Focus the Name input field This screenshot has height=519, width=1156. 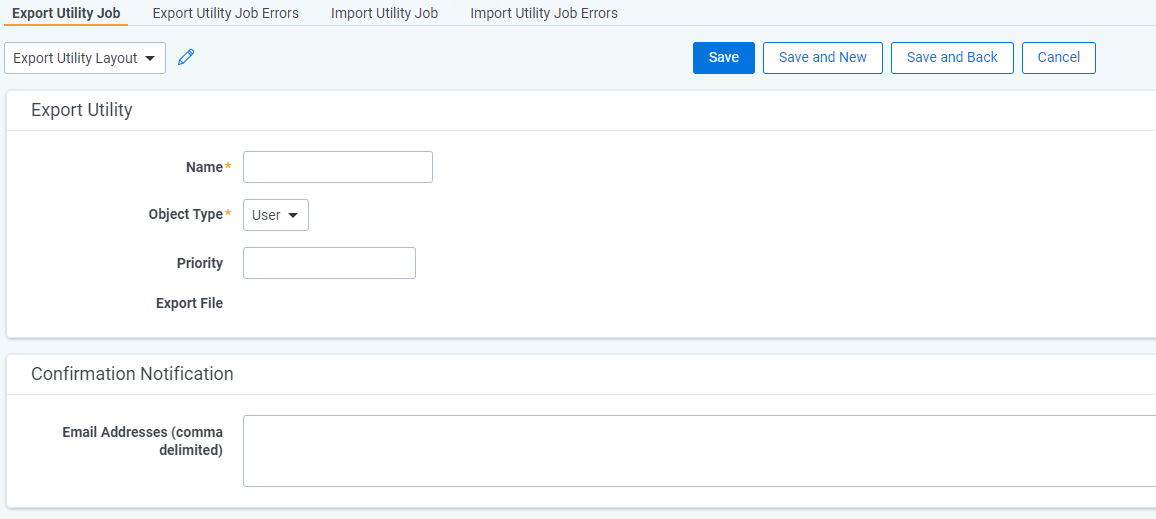coord(338,167)
